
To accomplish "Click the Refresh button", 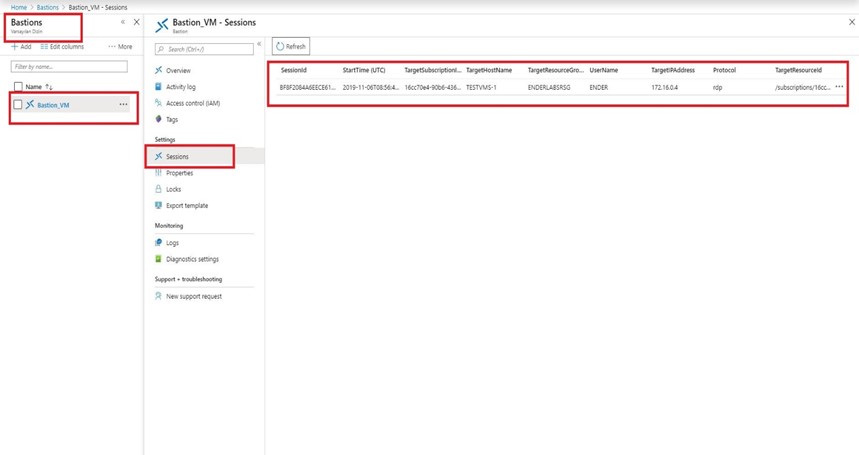I will pyautogui.click(x=291, y=47).
